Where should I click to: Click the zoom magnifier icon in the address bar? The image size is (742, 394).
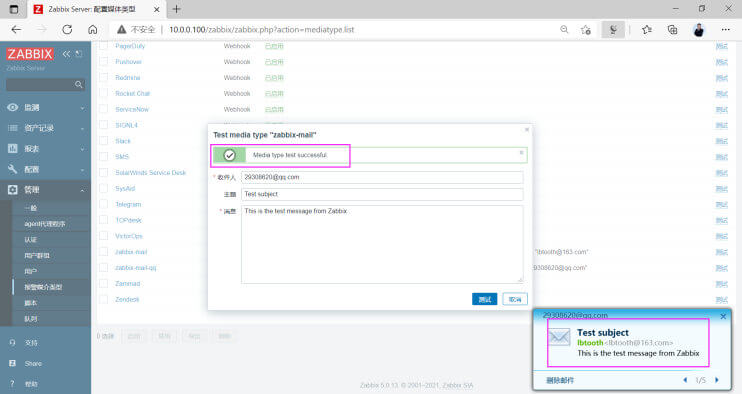pos(564,29)
